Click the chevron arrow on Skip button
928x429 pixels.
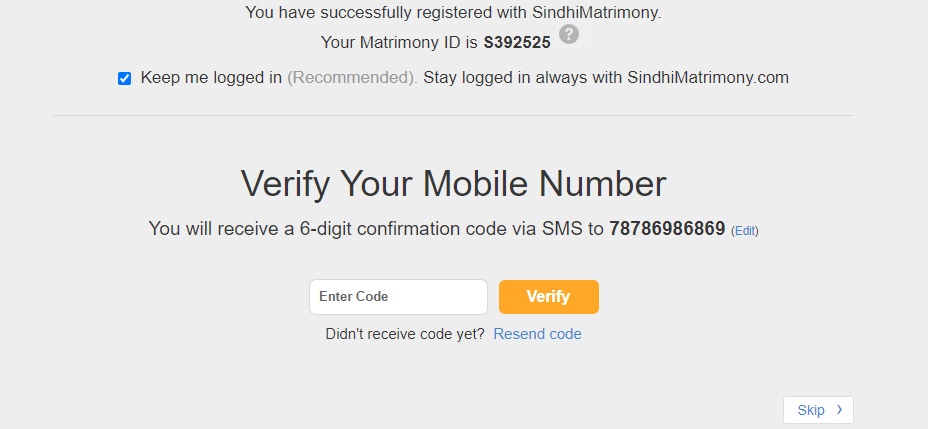(839, 409)
